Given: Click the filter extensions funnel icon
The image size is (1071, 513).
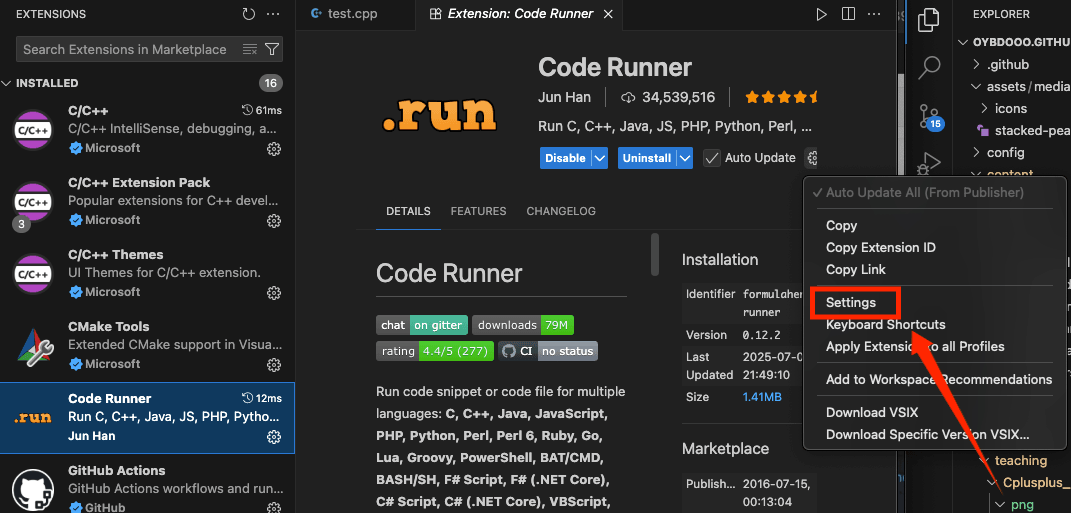Looking at the screenshot, I should [271, 49].
